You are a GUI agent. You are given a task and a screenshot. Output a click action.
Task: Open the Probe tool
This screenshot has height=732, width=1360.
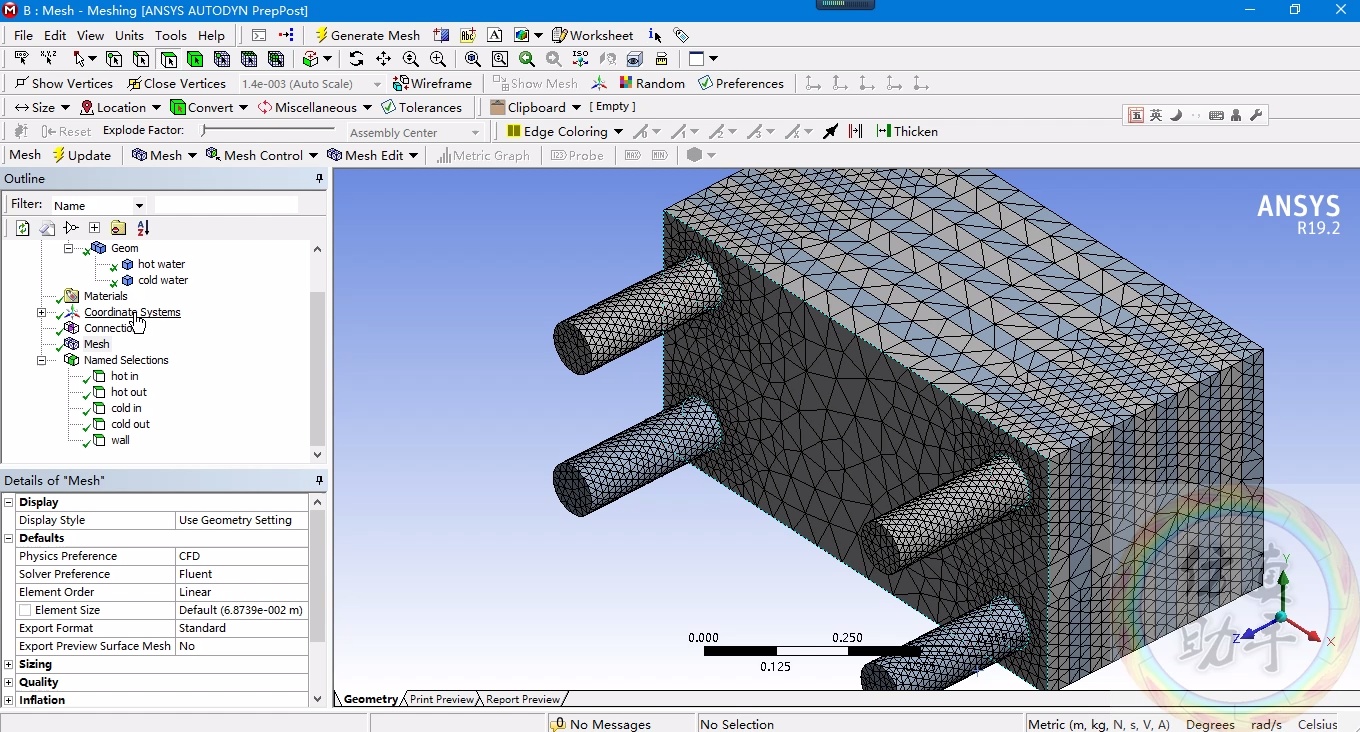(577, 155)
